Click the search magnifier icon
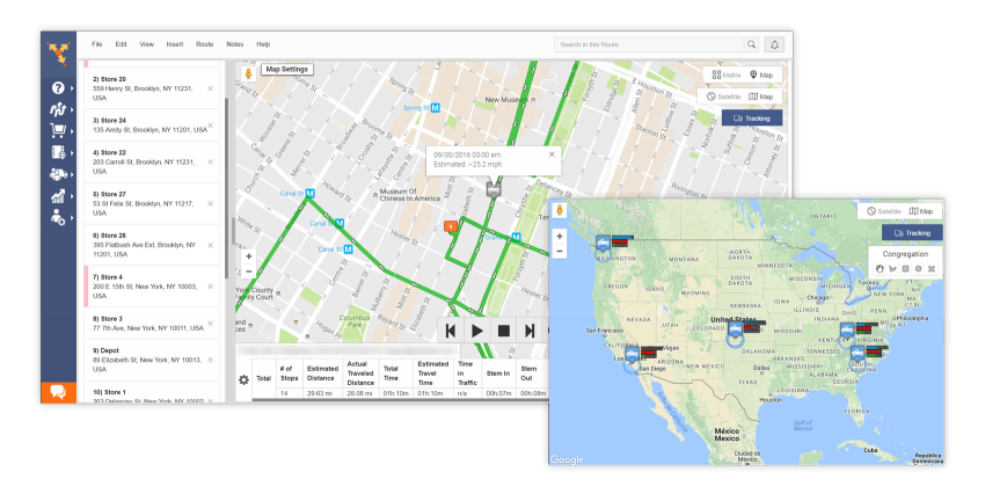This screenshot has width=1002, height=480. click(751, 44)
